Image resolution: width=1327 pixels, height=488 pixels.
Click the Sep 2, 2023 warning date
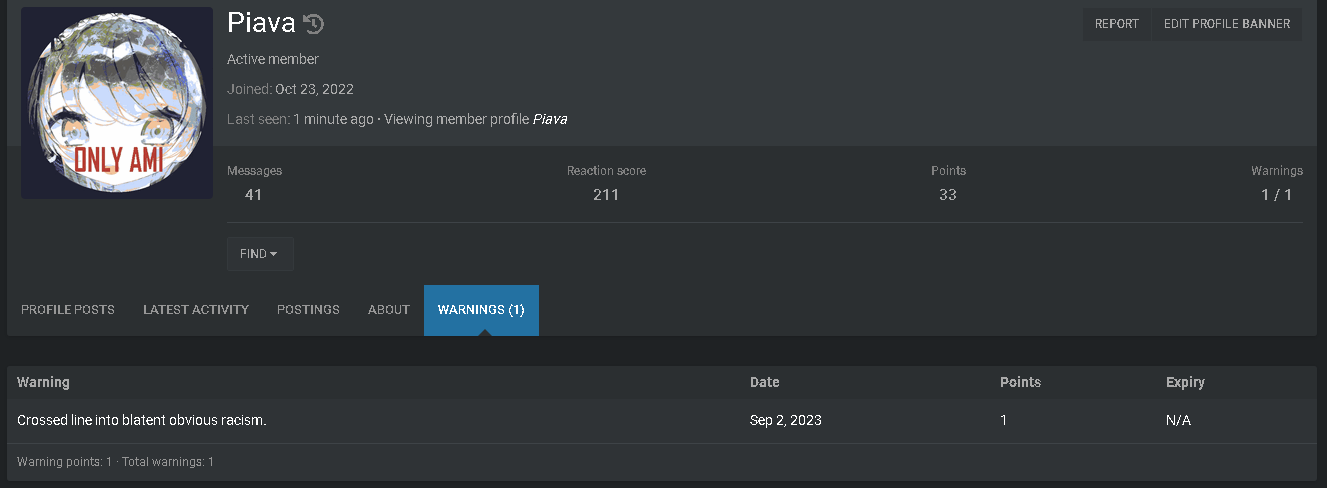pyautogui.click(x=786, y=420)
